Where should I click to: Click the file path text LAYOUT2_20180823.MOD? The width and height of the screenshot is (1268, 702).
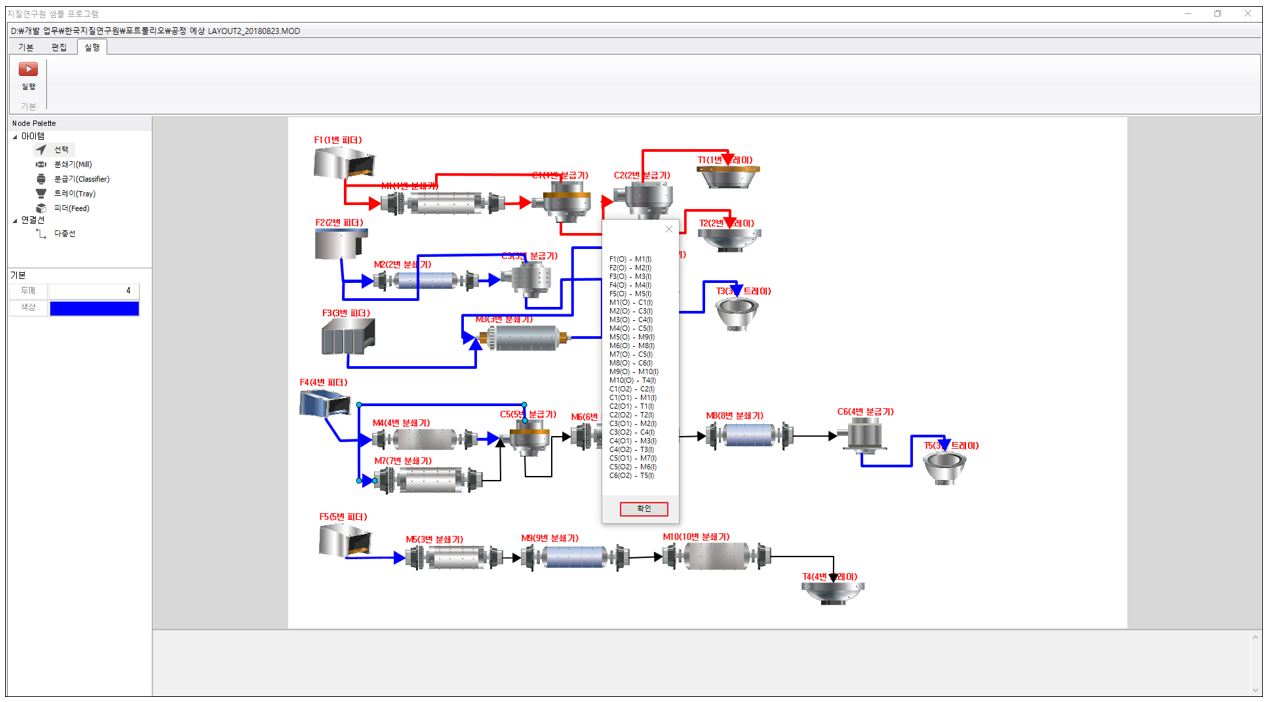click(x=253, y=31)
